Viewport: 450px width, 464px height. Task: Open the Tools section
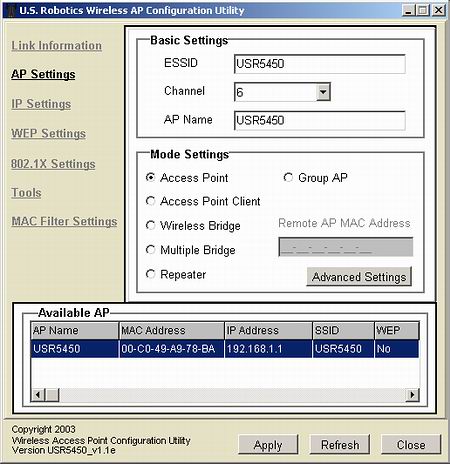(26, 193)
